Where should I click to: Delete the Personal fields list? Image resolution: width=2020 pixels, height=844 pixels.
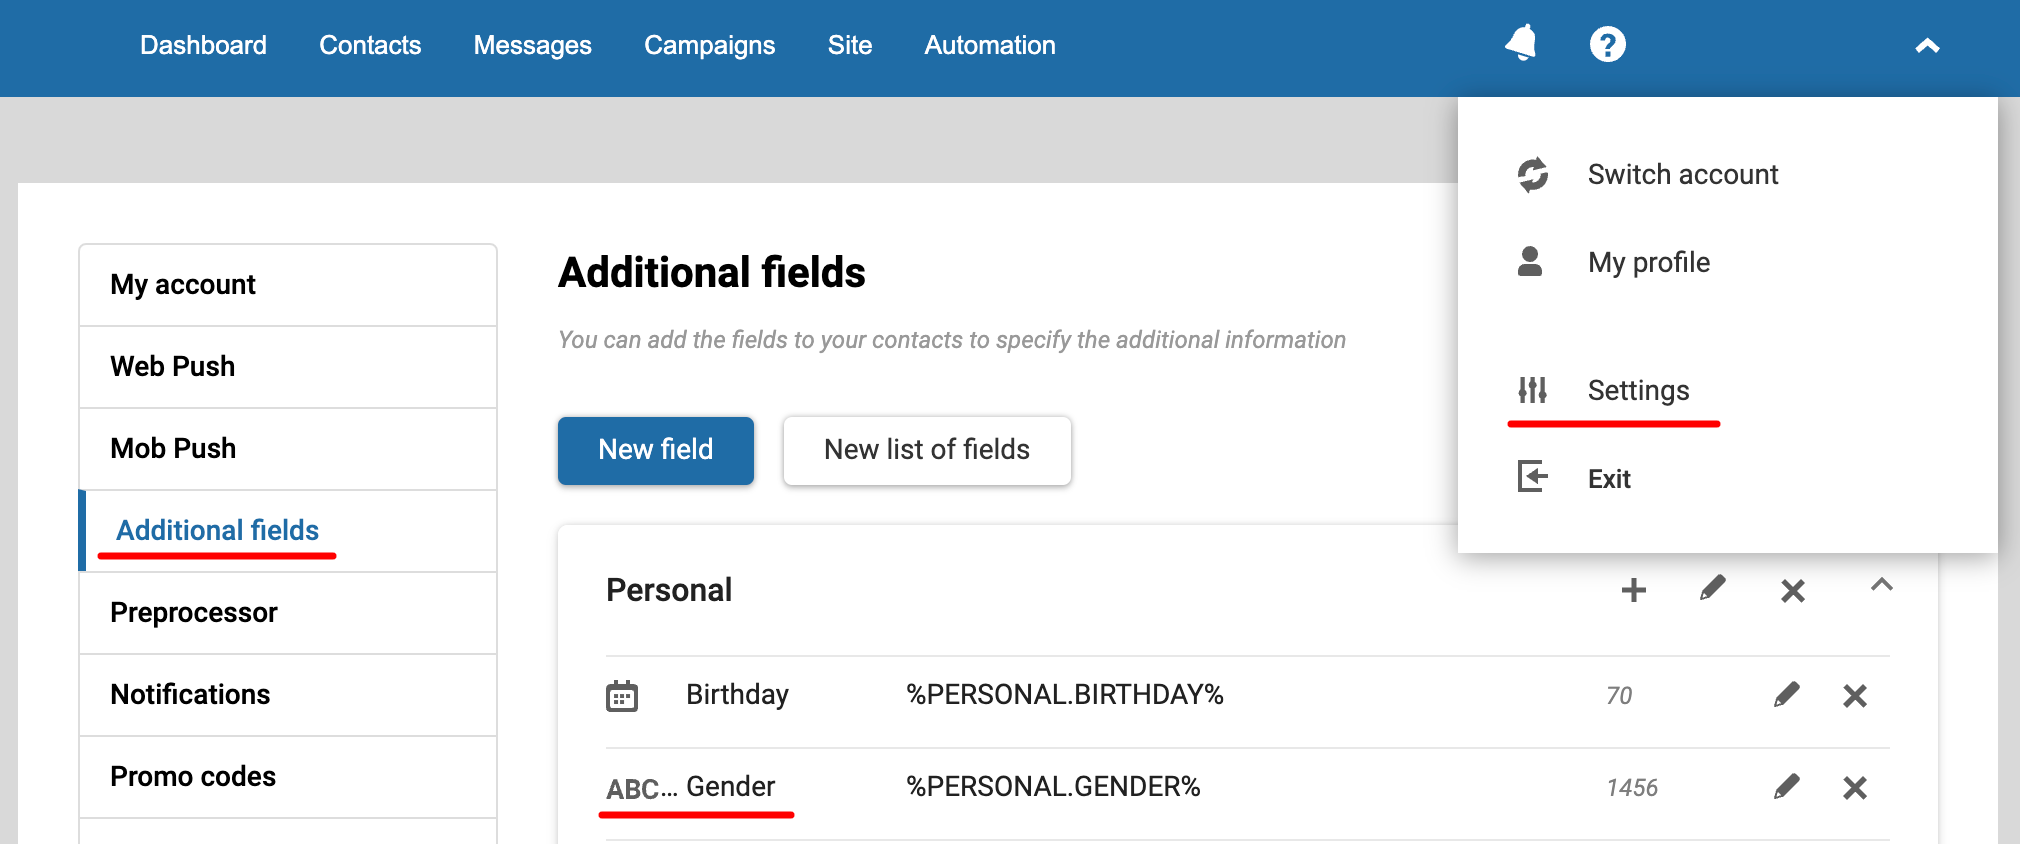click(1792, 591)
